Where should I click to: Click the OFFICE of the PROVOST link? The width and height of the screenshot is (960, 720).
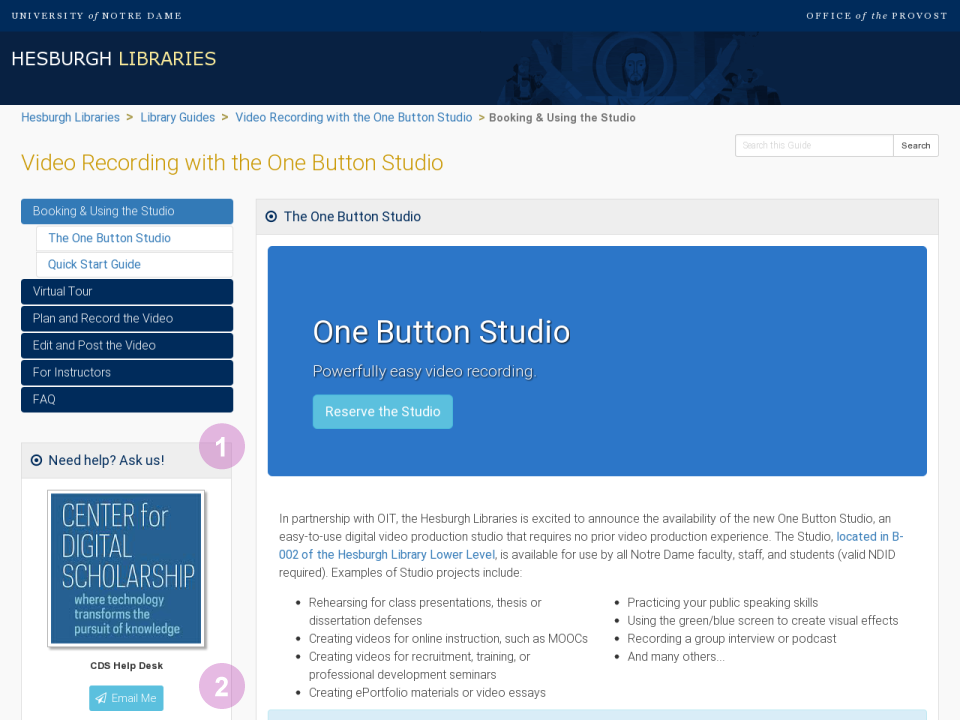876,15
